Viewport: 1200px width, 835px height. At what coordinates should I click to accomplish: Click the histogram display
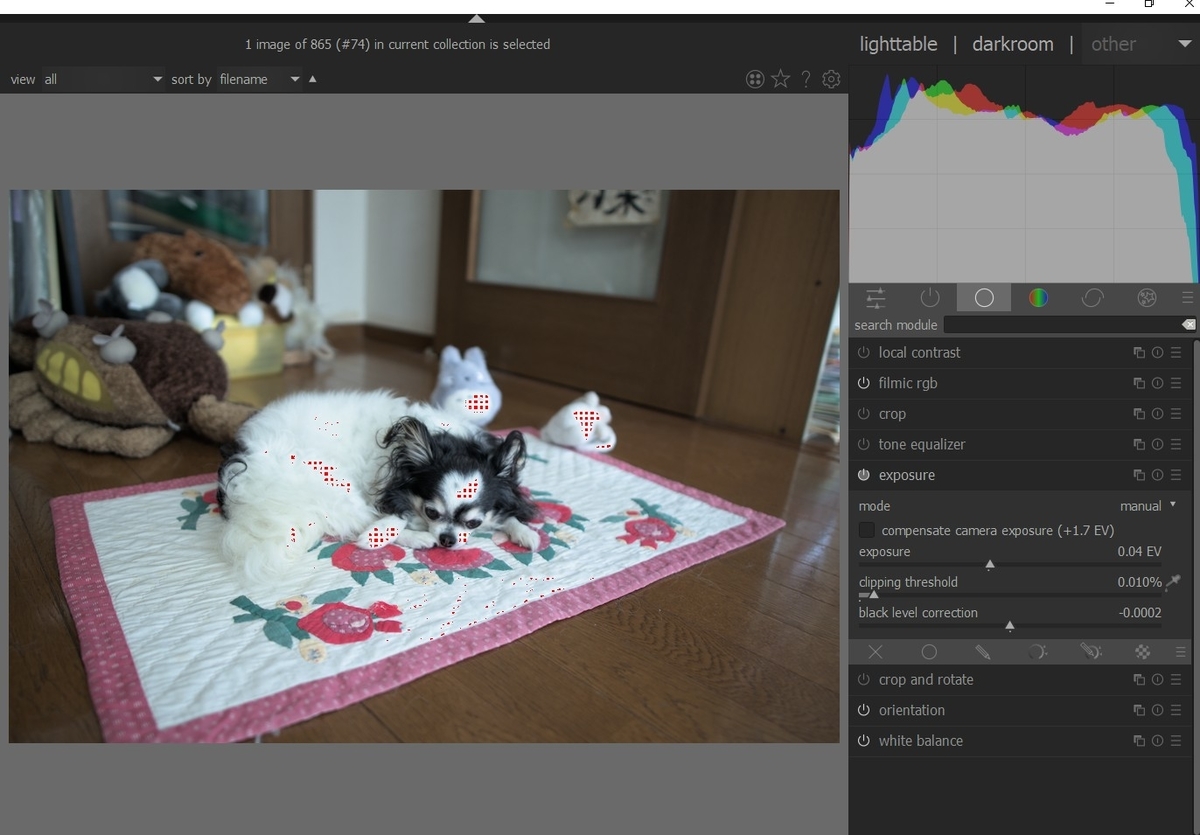click(1024, 176)
